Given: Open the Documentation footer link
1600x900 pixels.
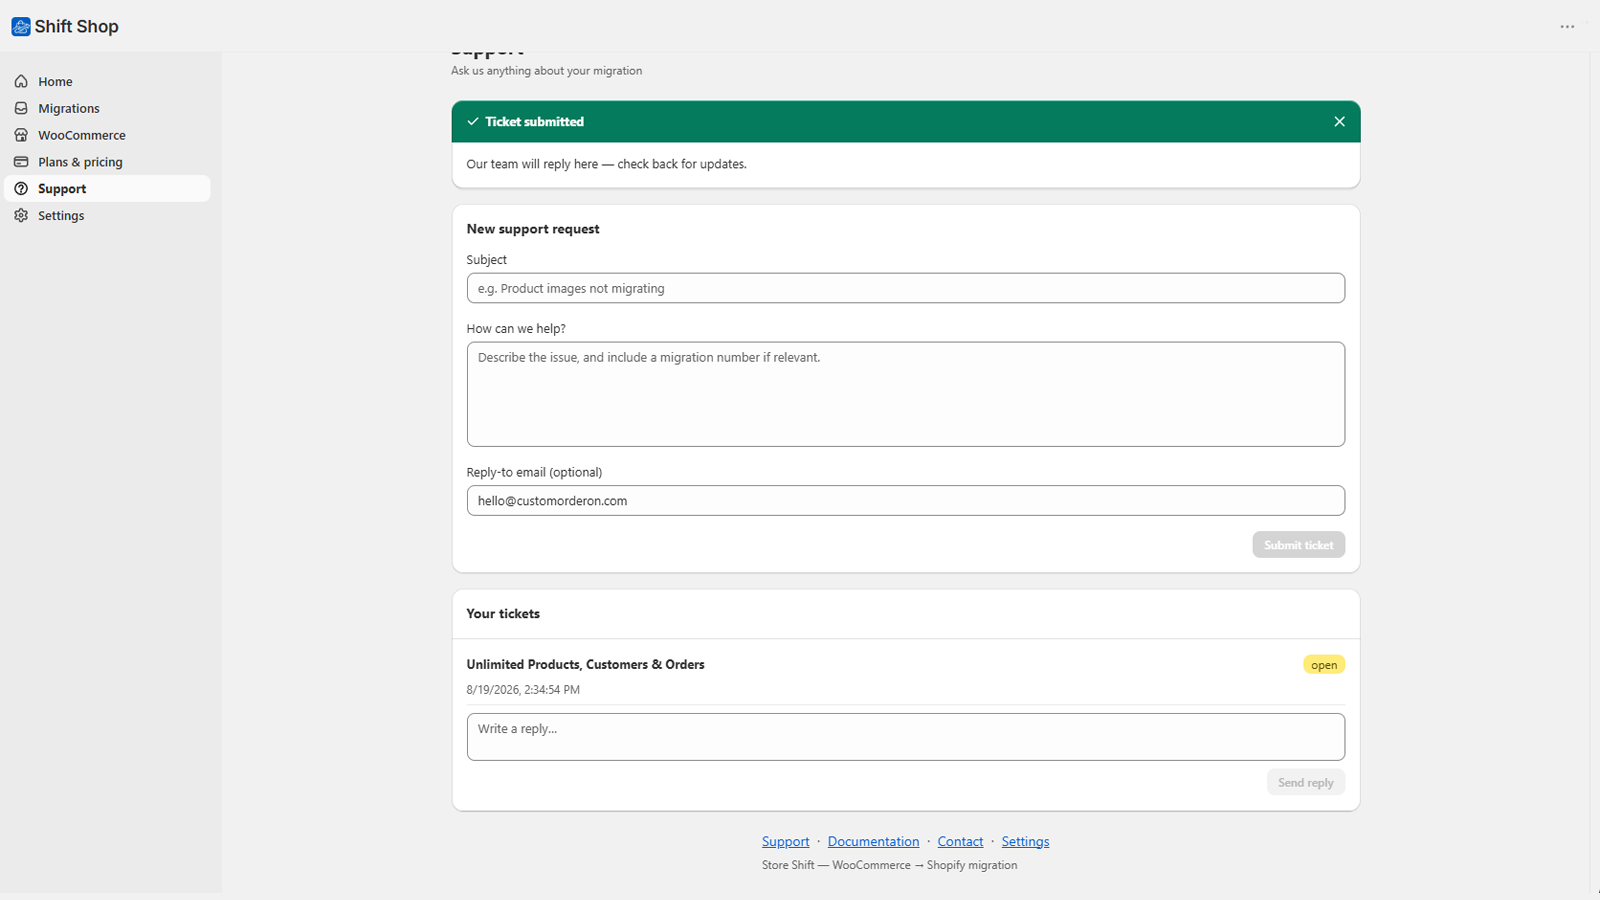Looking at the screenshot, I should (x=873, y=841).
